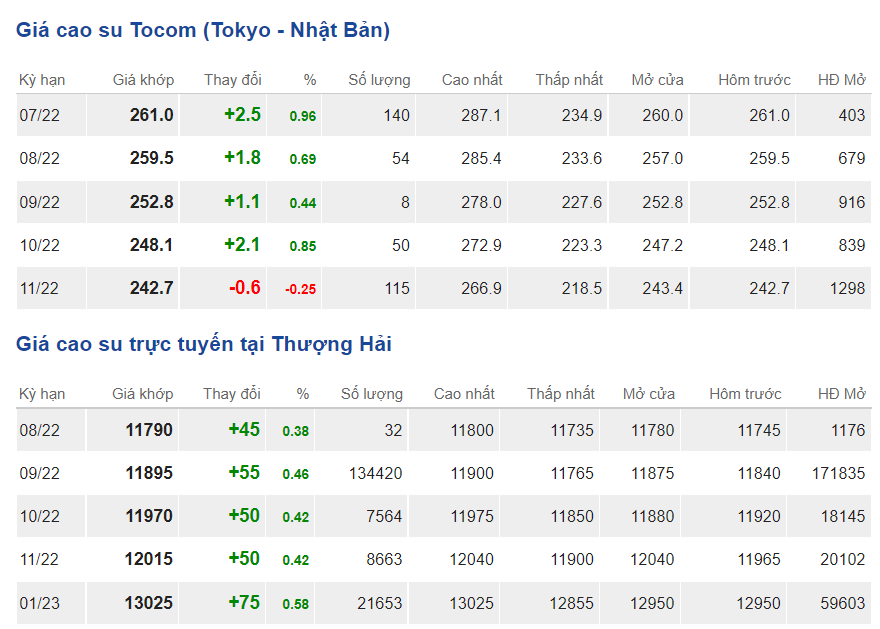Click 'Số lượng' header in Tocom table
880x629 pixels.
pyautogui.click(x=379, y=80)
